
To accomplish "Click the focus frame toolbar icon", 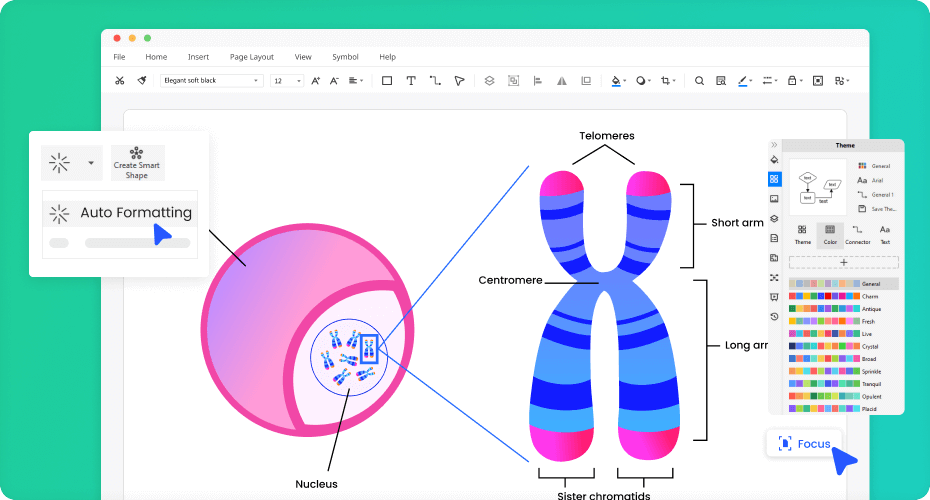I will tap(818, 81).
